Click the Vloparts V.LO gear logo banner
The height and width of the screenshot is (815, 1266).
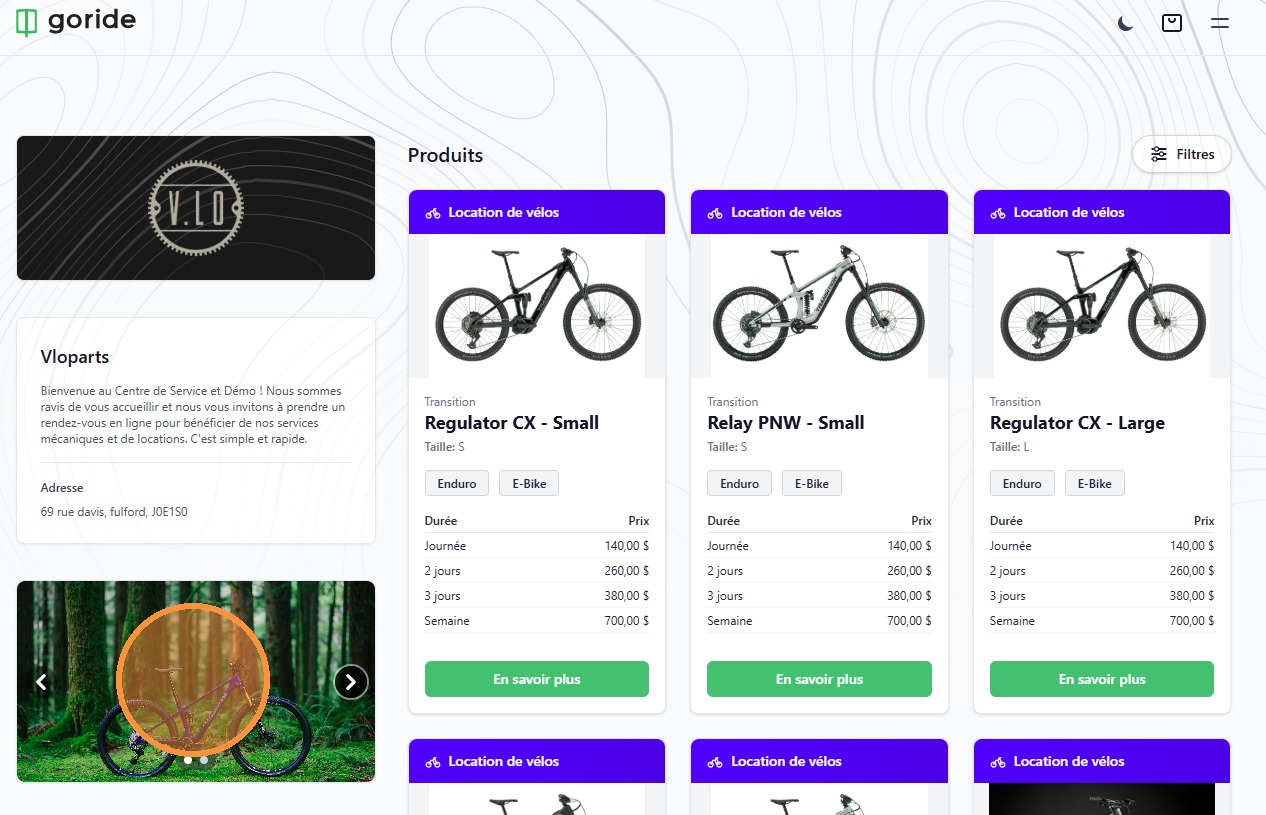(196, 208)
